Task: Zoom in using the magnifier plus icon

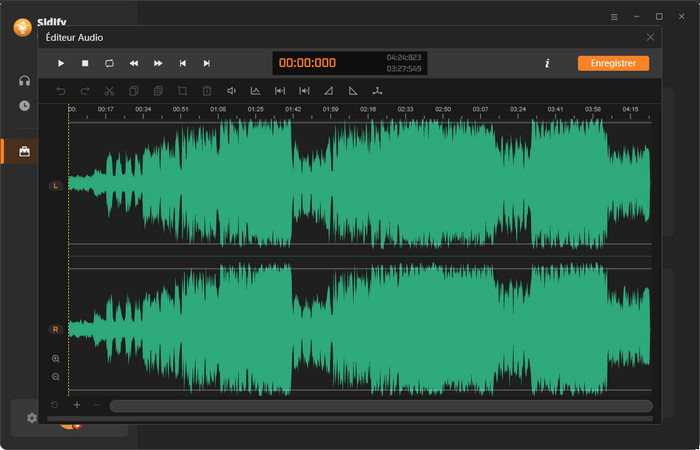Action: point(55,358)
